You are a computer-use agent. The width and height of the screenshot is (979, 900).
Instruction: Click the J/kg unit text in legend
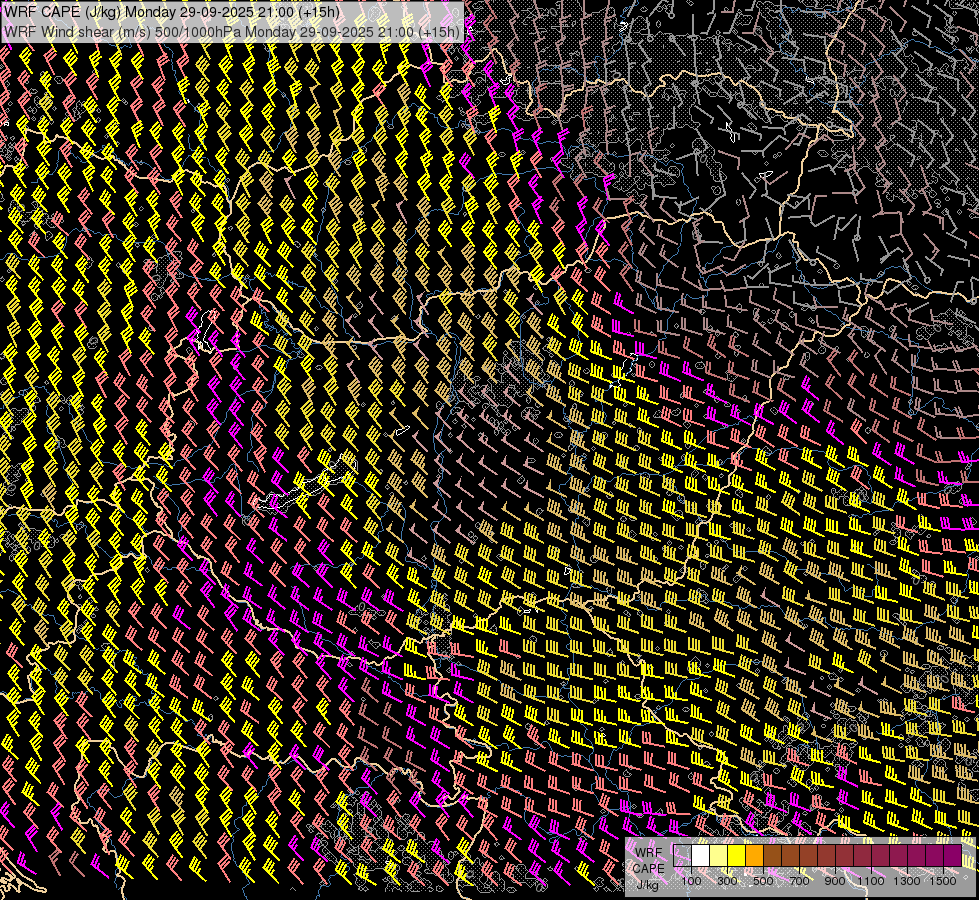(x=648, y=884)
